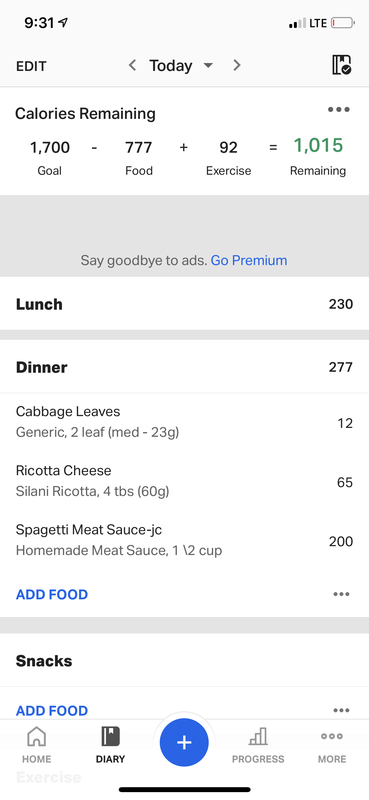Tap Edit in the top bar

tap(31, 66)
